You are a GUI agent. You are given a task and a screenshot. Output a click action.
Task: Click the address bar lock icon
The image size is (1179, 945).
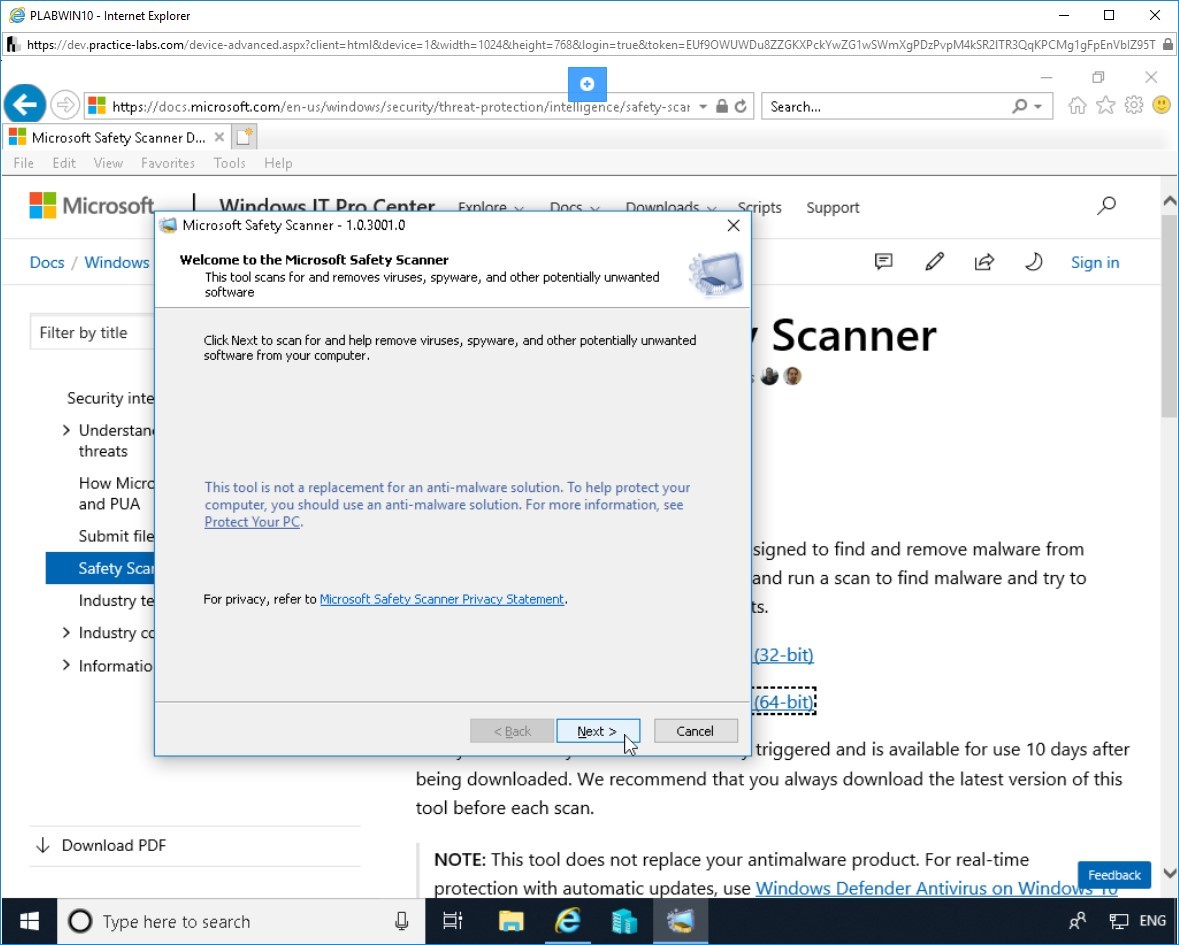click(x=721, y=107)
